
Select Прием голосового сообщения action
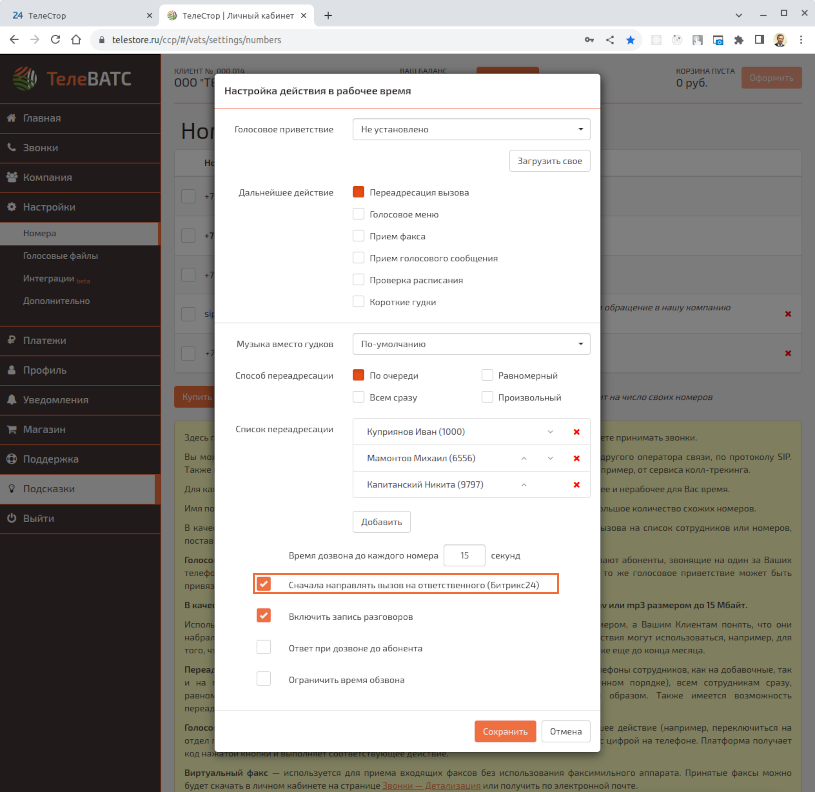[358, 258]
